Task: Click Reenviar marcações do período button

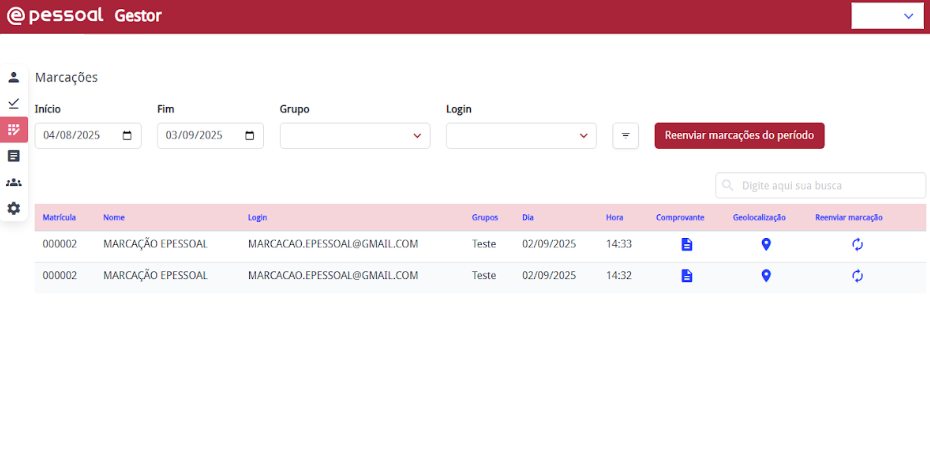Action: [x=739, y=136]
